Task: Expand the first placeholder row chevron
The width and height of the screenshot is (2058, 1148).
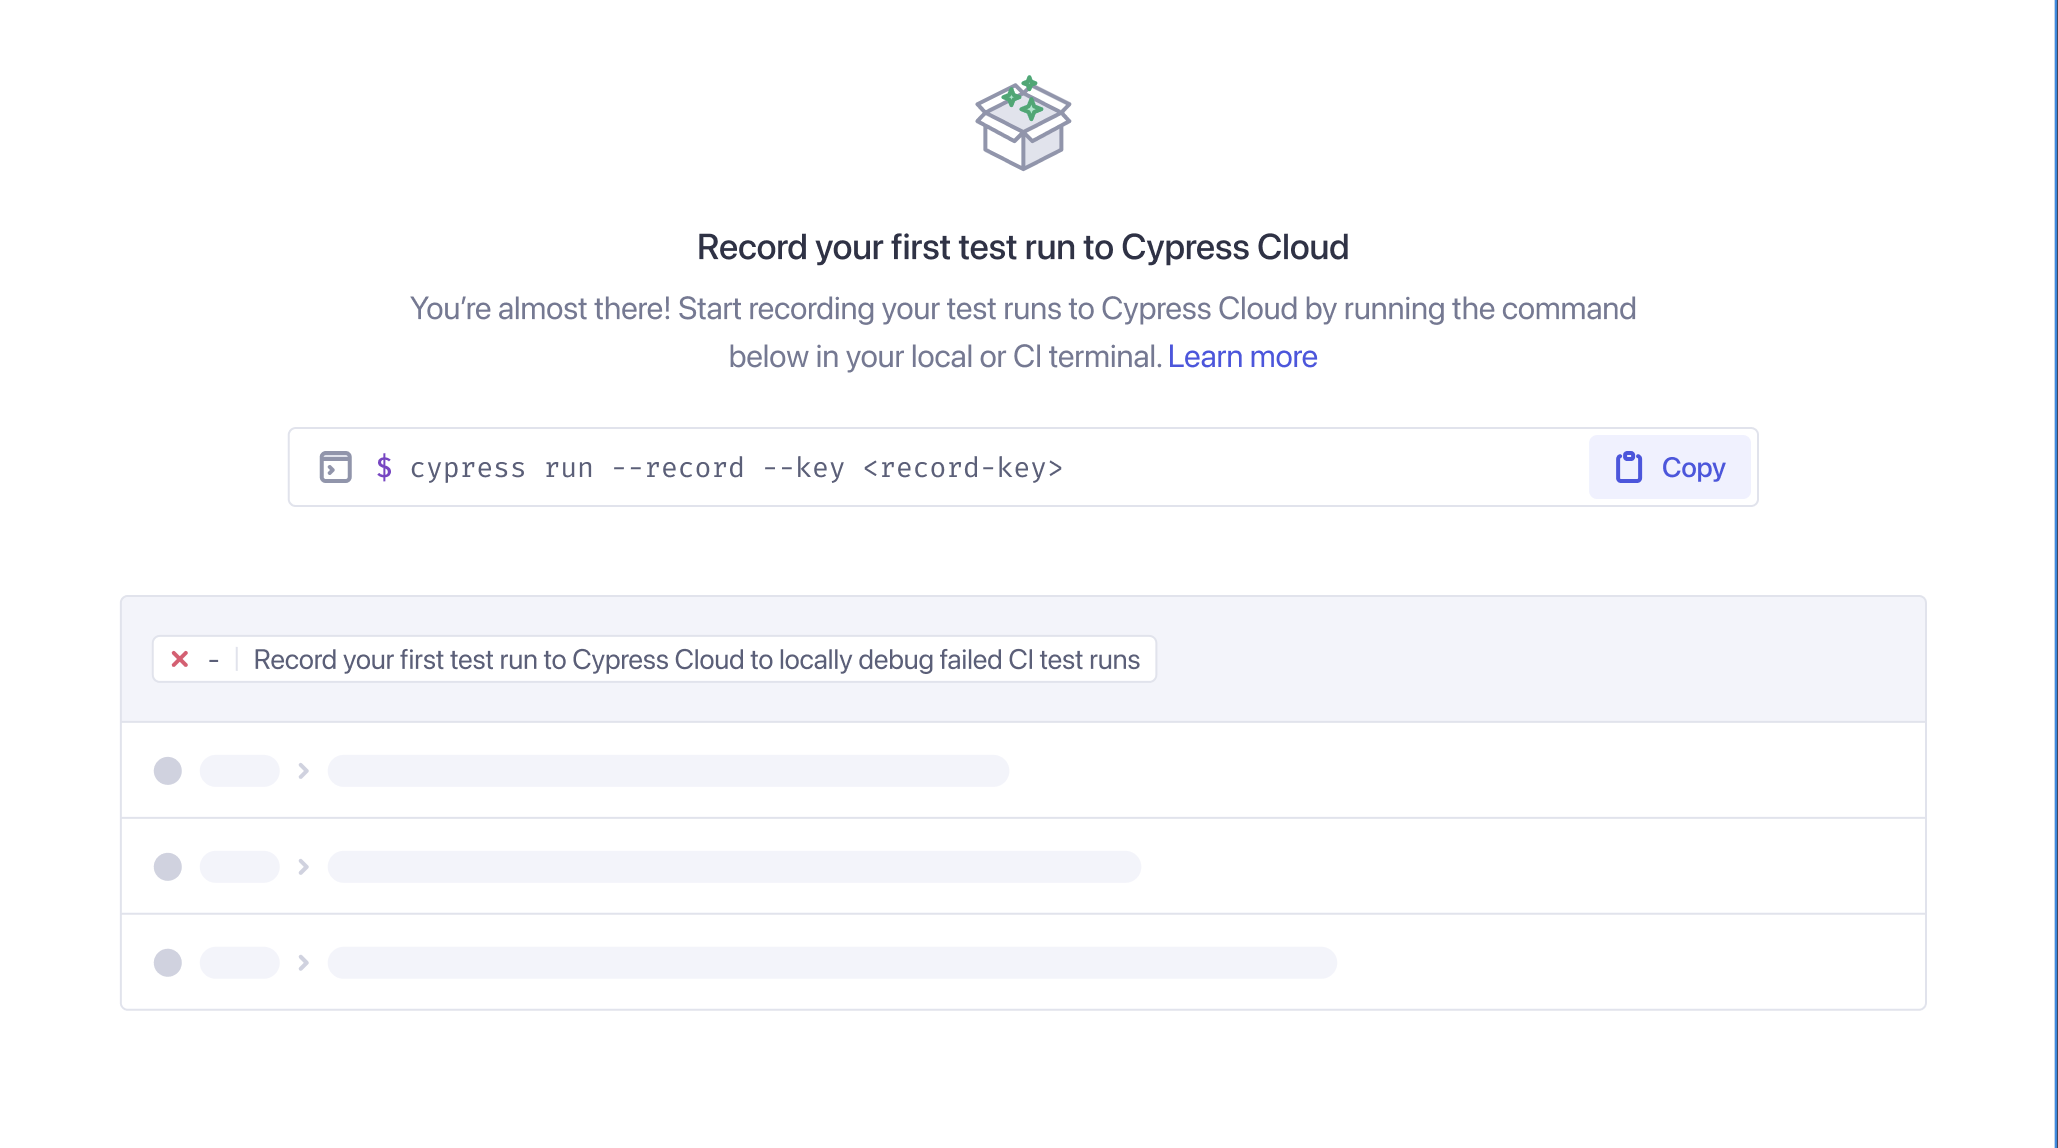Action: 303,771
